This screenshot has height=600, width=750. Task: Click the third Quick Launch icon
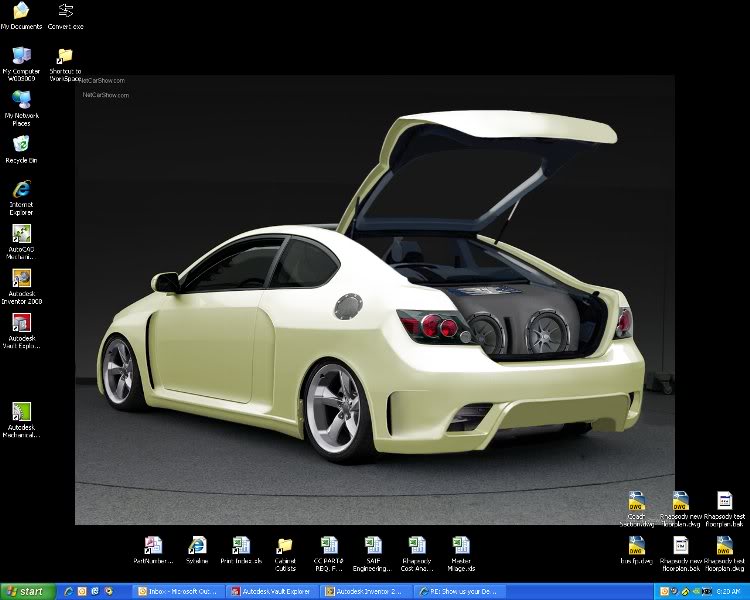point(95,591)
